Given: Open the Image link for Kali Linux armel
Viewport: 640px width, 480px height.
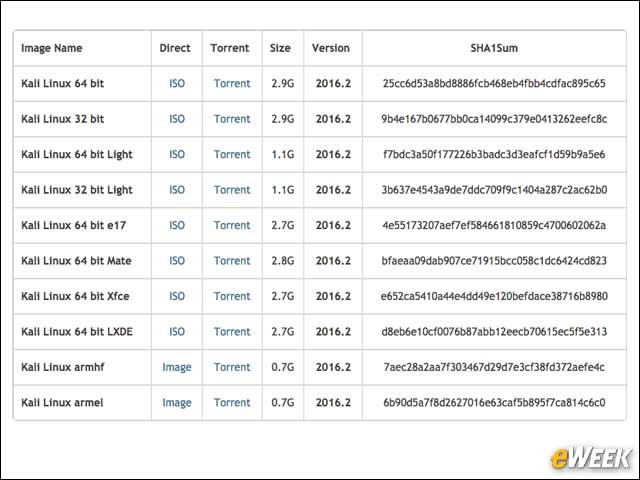Looking at the screenshot, I should 177,403.
